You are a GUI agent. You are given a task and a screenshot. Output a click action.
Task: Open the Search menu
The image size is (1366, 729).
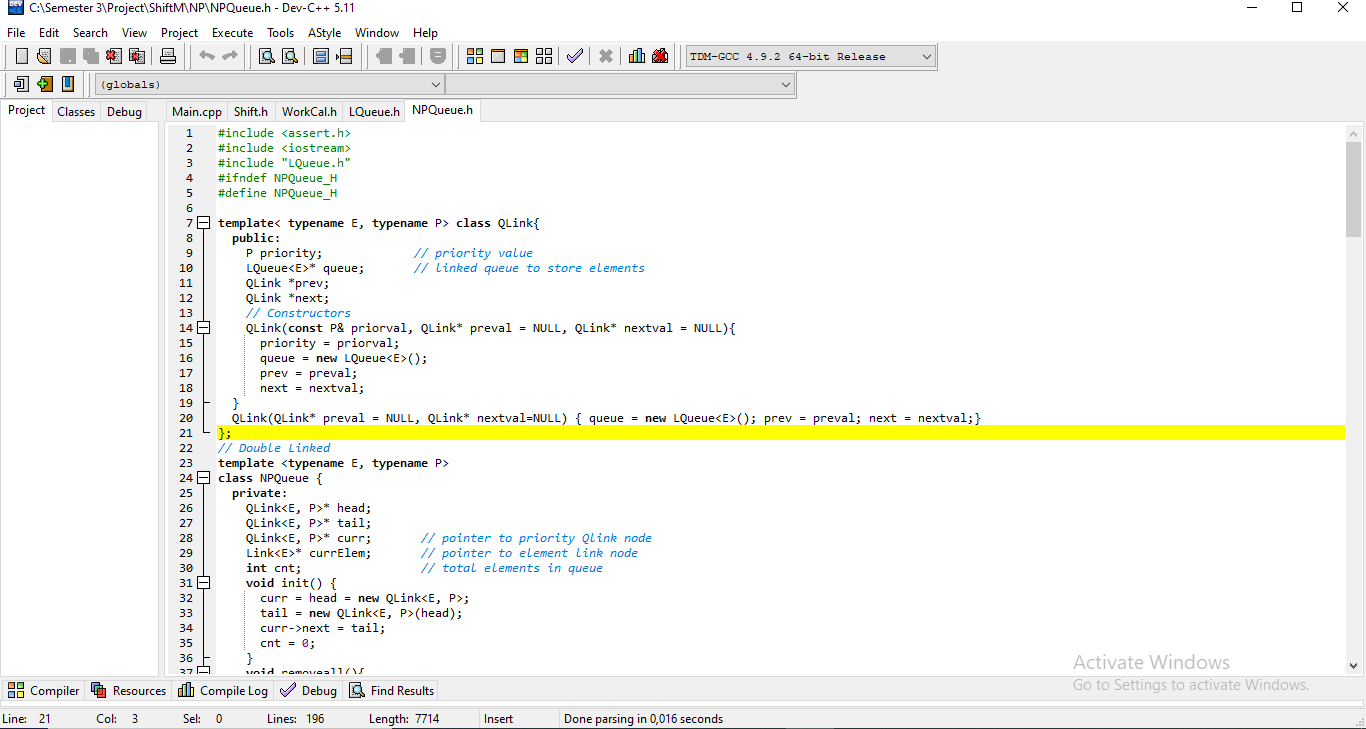tap(90, 33)
